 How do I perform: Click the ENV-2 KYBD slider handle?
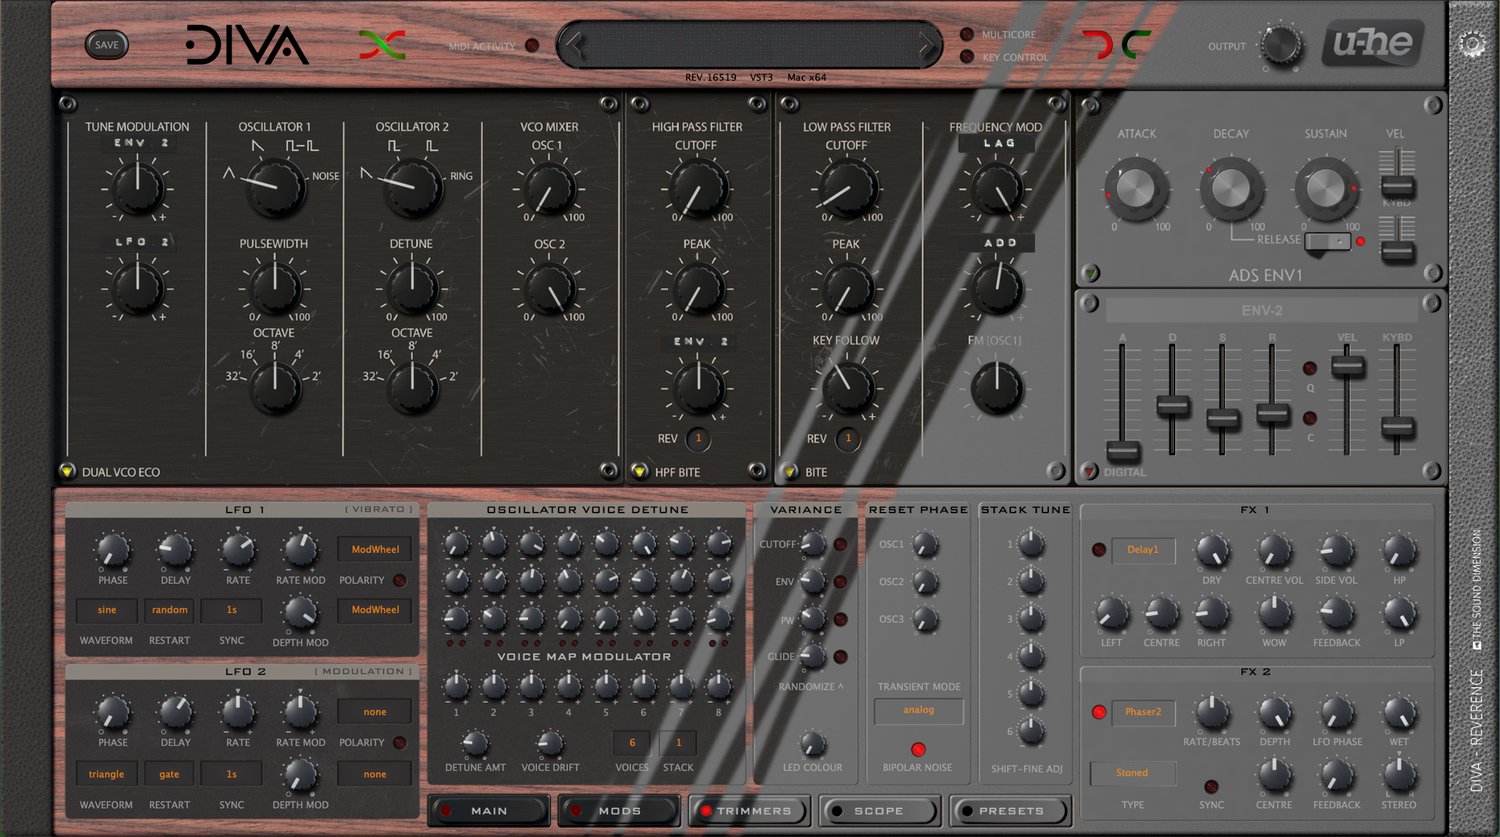pyautogui.click(x=1397, y=427)
